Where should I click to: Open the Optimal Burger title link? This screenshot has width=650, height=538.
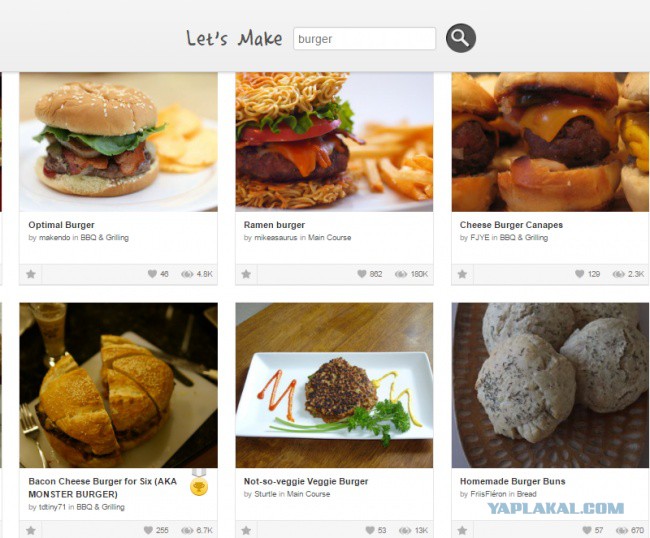61,225
